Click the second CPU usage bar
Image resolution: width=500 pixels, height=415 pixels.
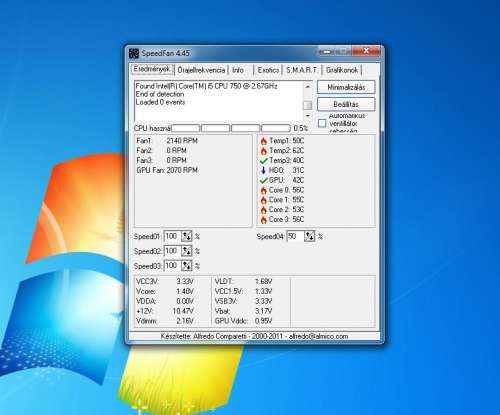pos(216,128)
